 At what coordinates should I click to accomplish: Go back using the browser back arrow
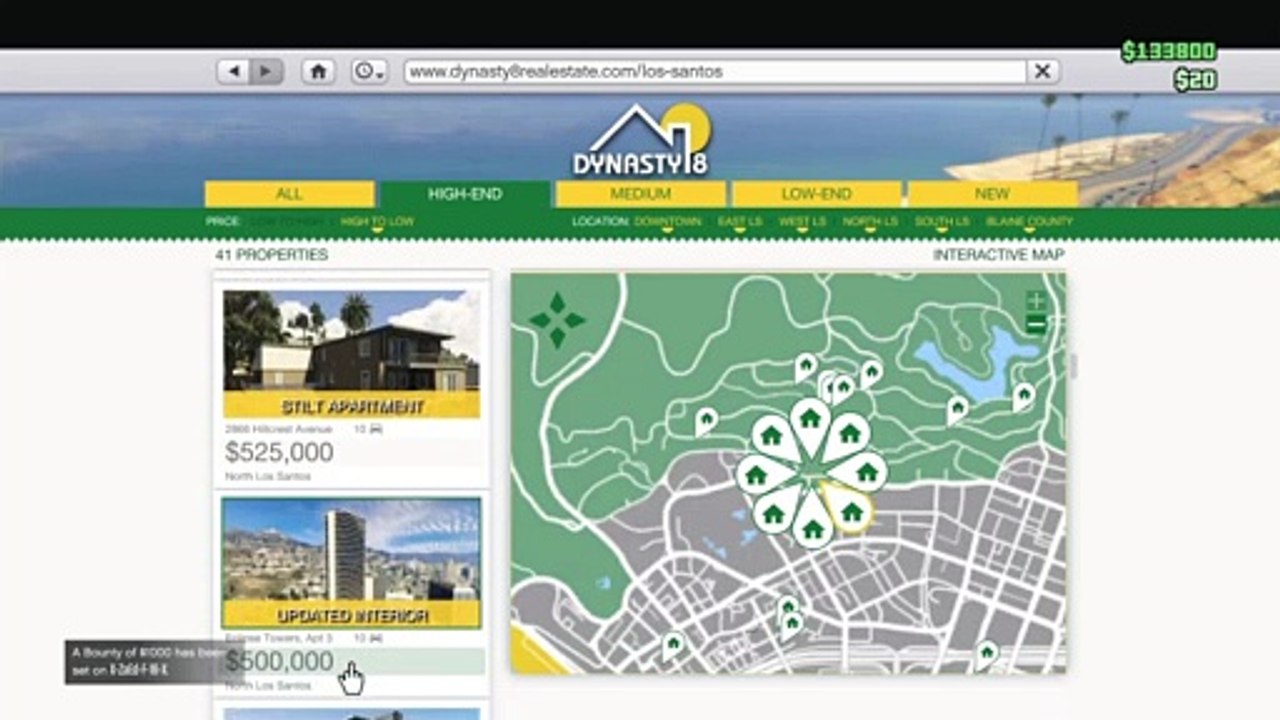tap(234, 72)
